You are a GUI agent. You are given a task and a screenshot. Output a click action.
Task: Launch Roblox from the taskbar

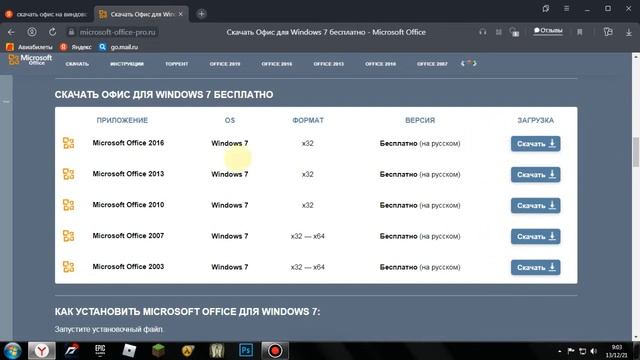[129, 351]
